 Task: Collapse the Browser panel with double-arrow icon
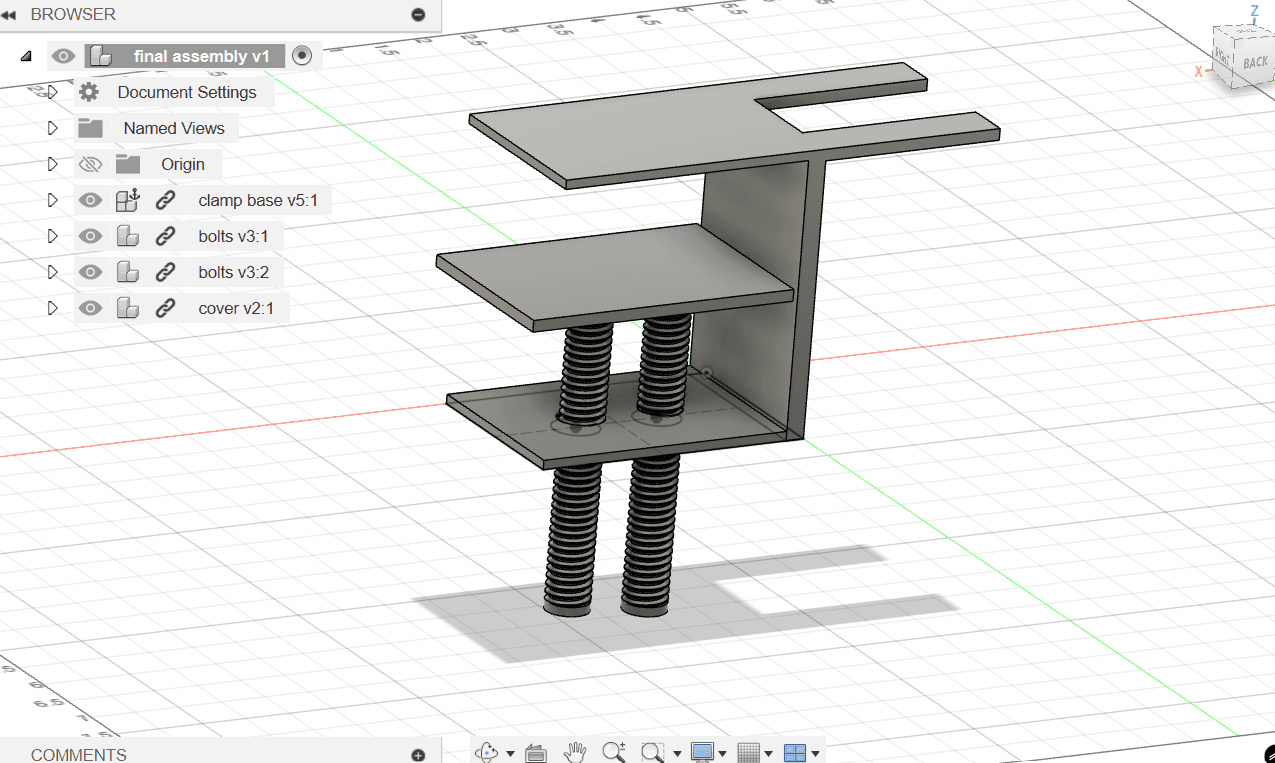point(9,15)
